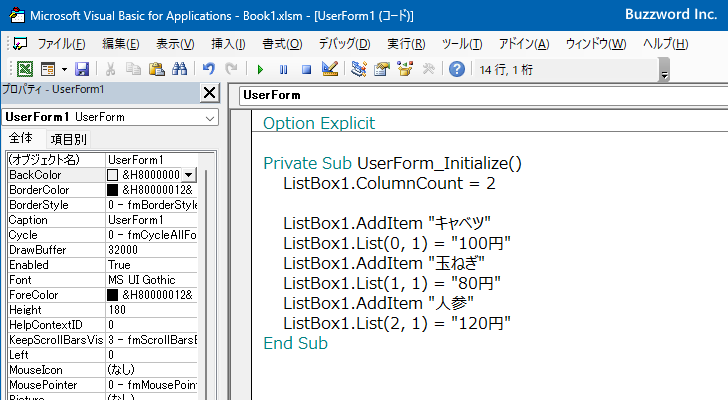Open the 書式(O) menu
The image size is (728, 400).
tap(282, 44)
